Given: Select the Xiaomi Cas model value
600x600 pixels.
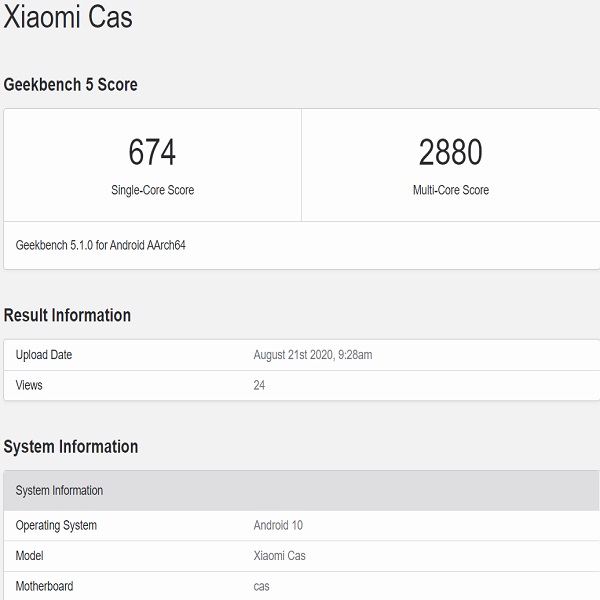Looking at the screenshot, I should click(279, 556).
